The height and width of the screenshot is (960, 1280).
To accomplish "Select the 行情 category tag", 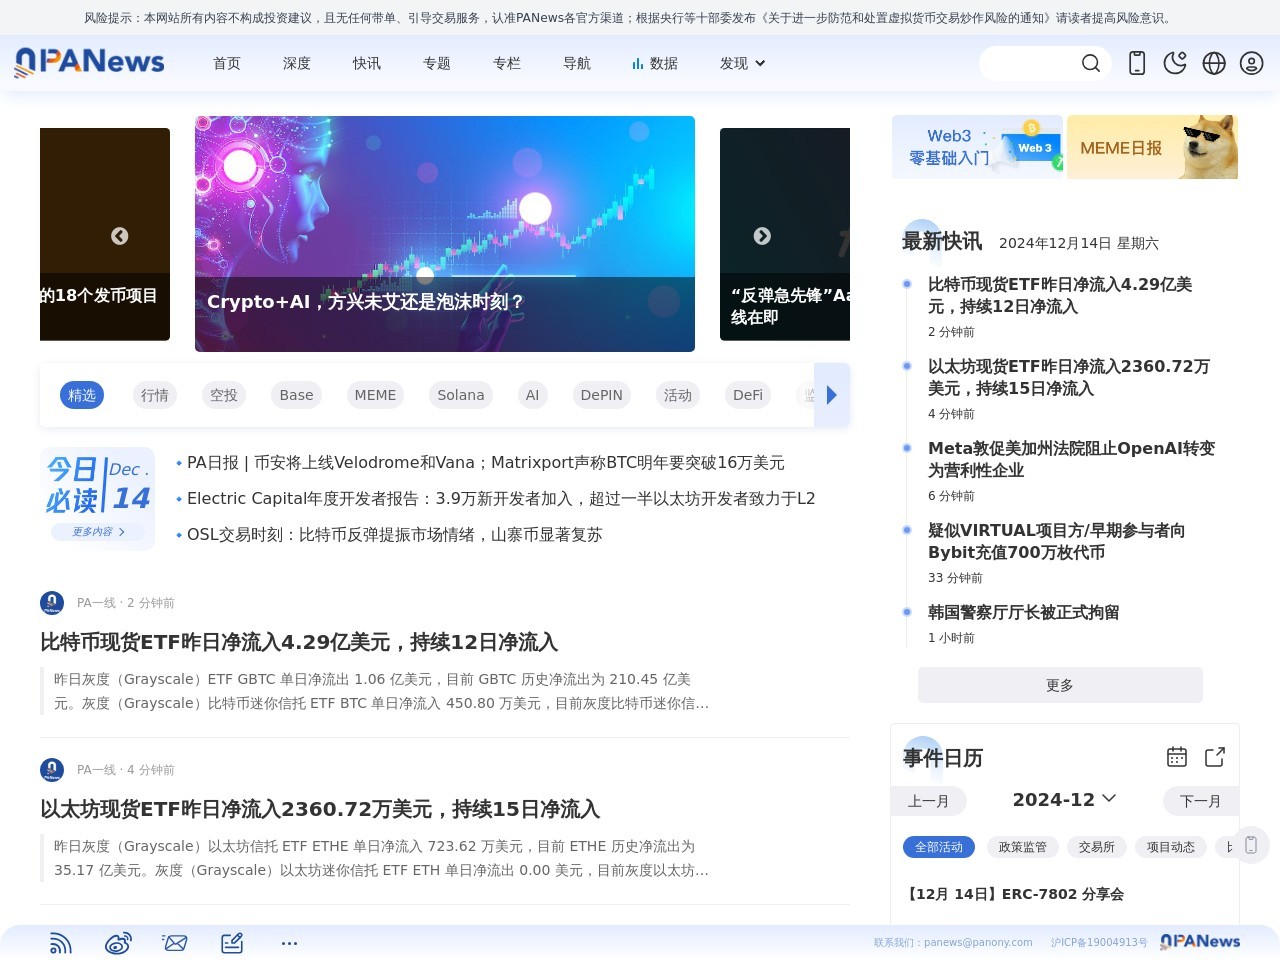I will (155, 395).
